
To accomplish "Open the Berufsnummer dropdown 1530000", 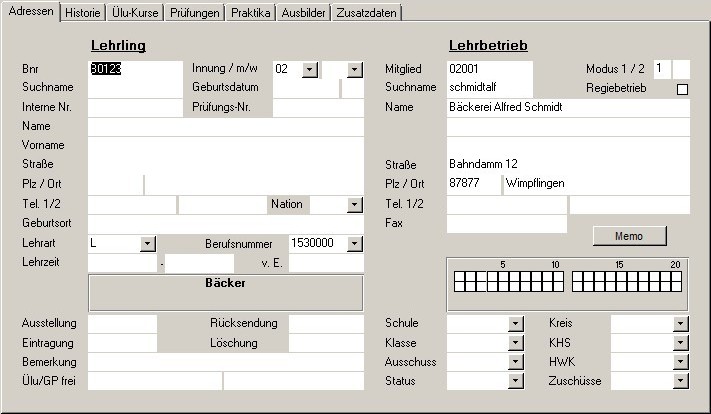I will click(354, 243).
